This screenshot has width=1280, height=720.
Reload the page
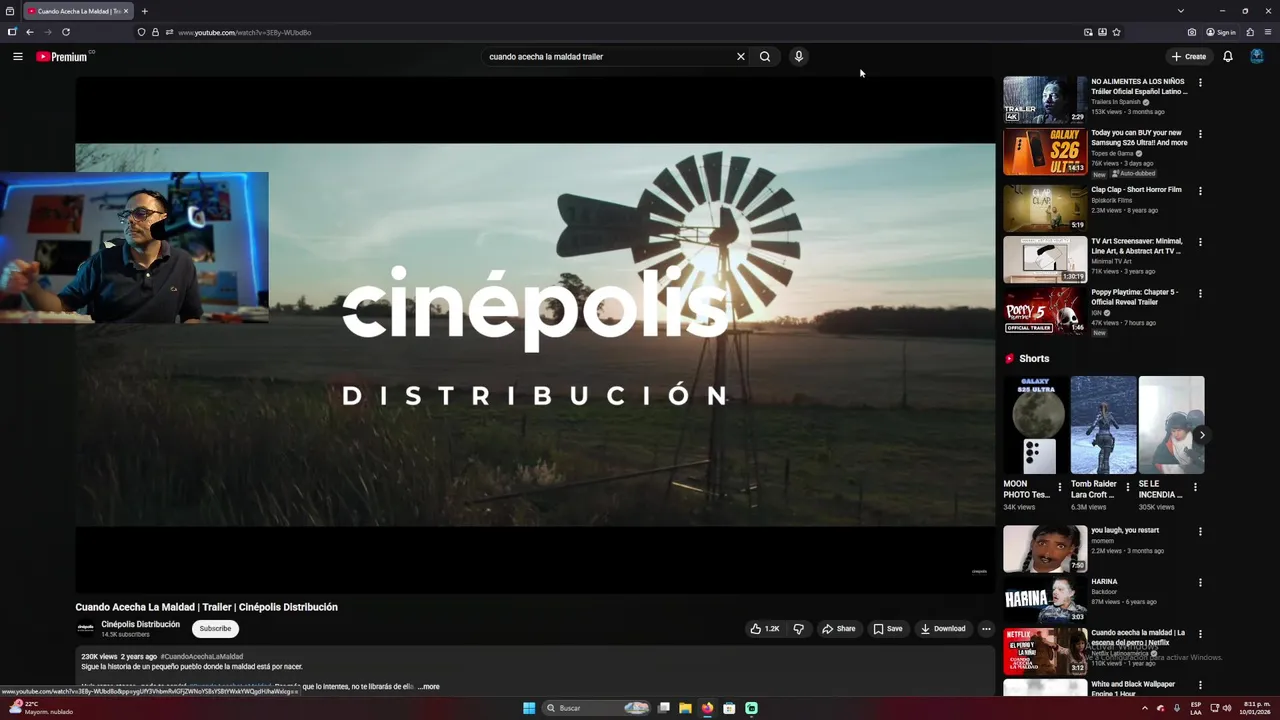(x=66, y=32)
